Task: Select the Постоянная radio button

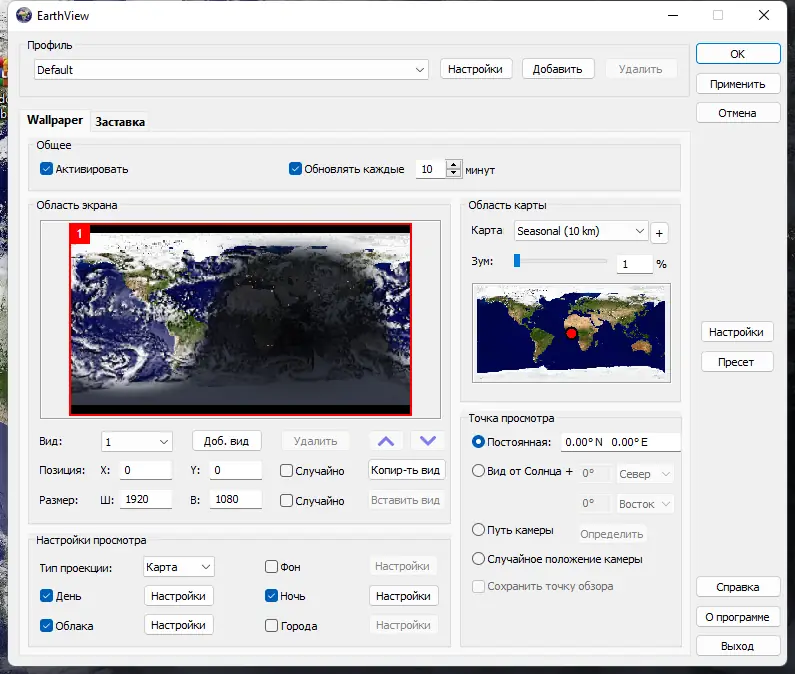Action: coord(478,442)
